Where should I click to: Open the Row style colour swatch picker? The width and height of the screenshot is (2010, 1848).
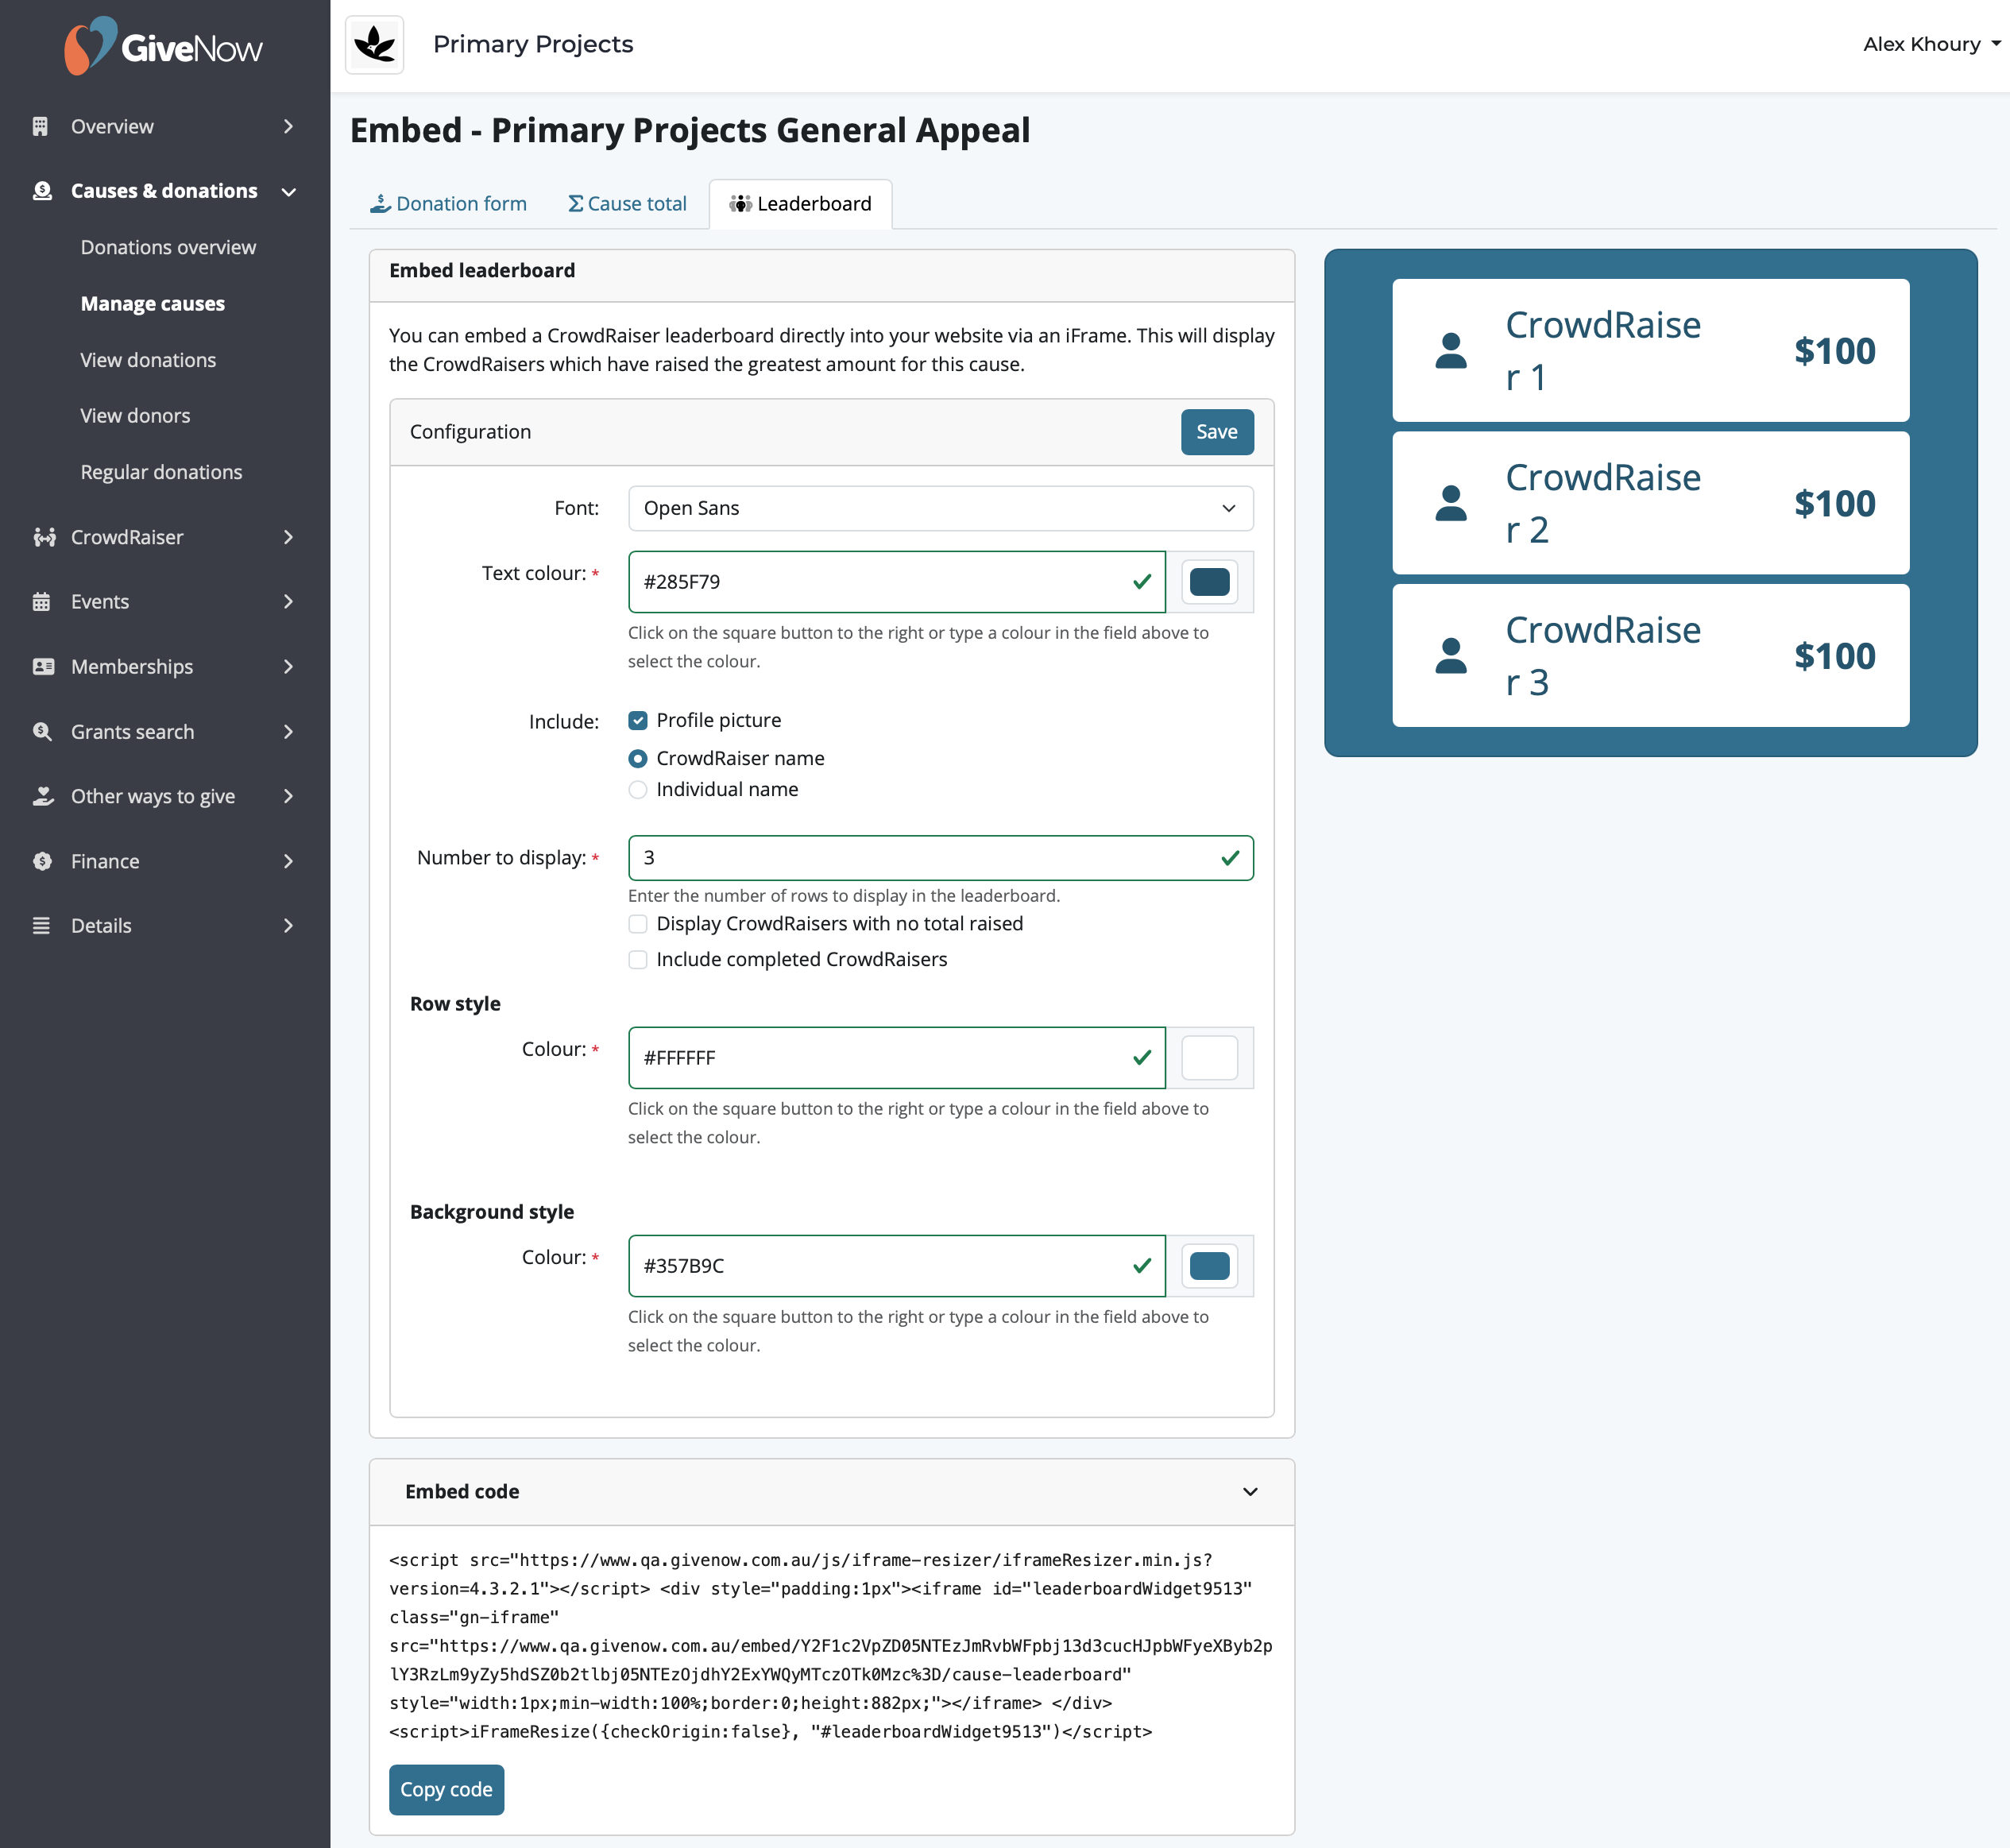[x=1210, y=1058]
